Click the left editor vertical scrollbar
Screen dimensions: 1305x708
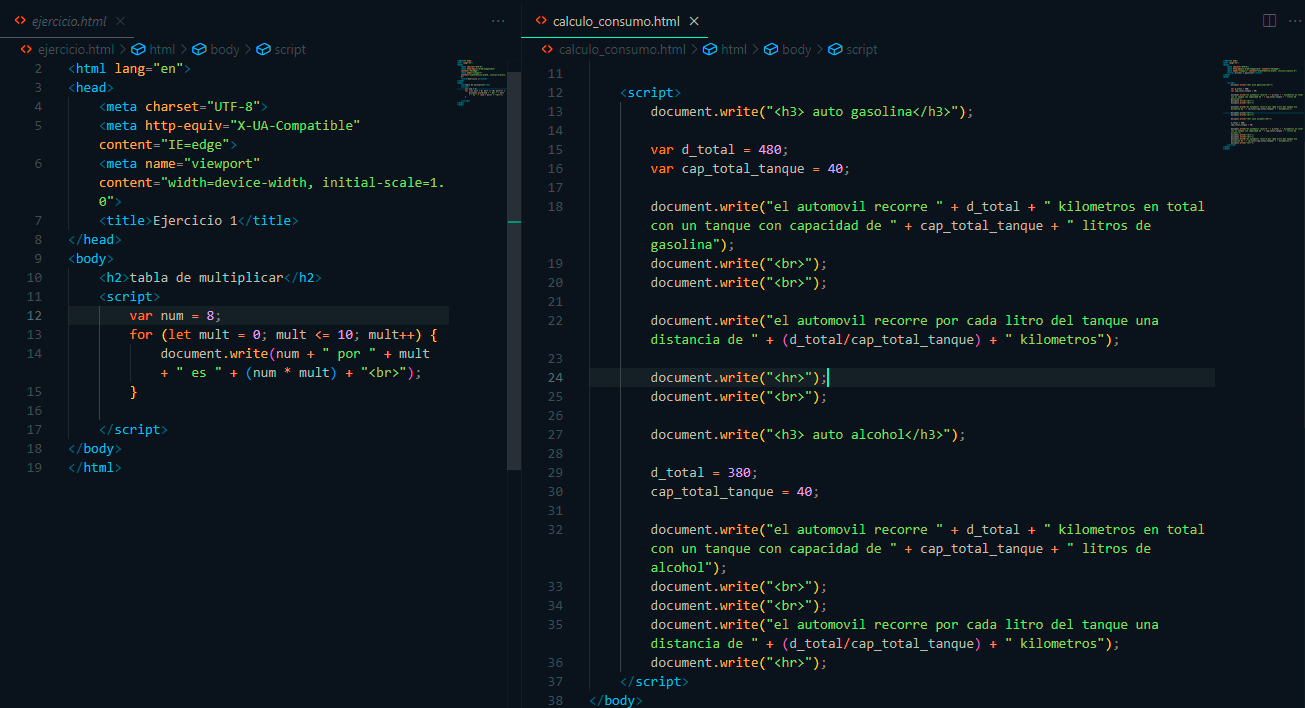point(514,270)
